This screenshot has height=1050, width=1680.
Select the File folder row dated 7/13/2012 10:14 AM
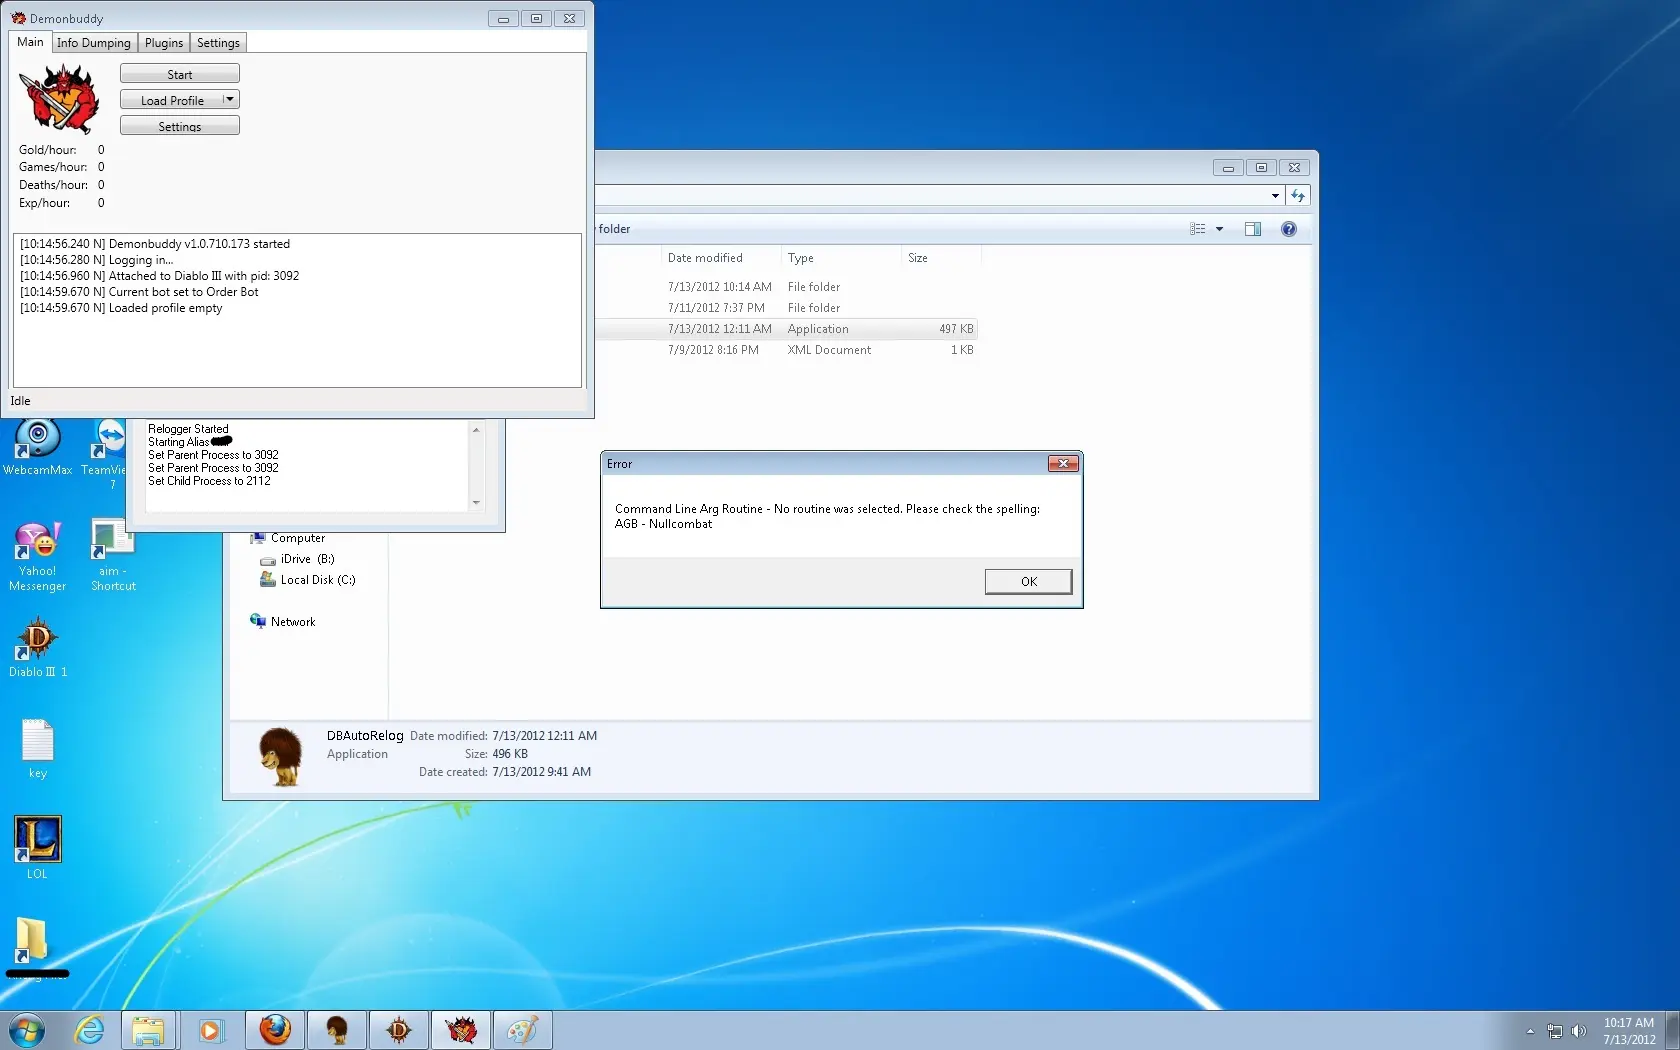point(786,287)
